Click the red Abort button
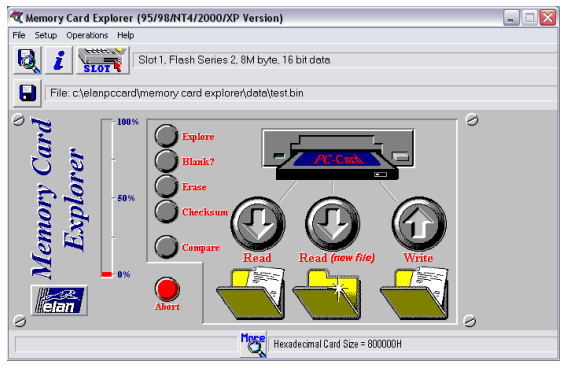Screen dimensions: 567x368 pos(167,289)
